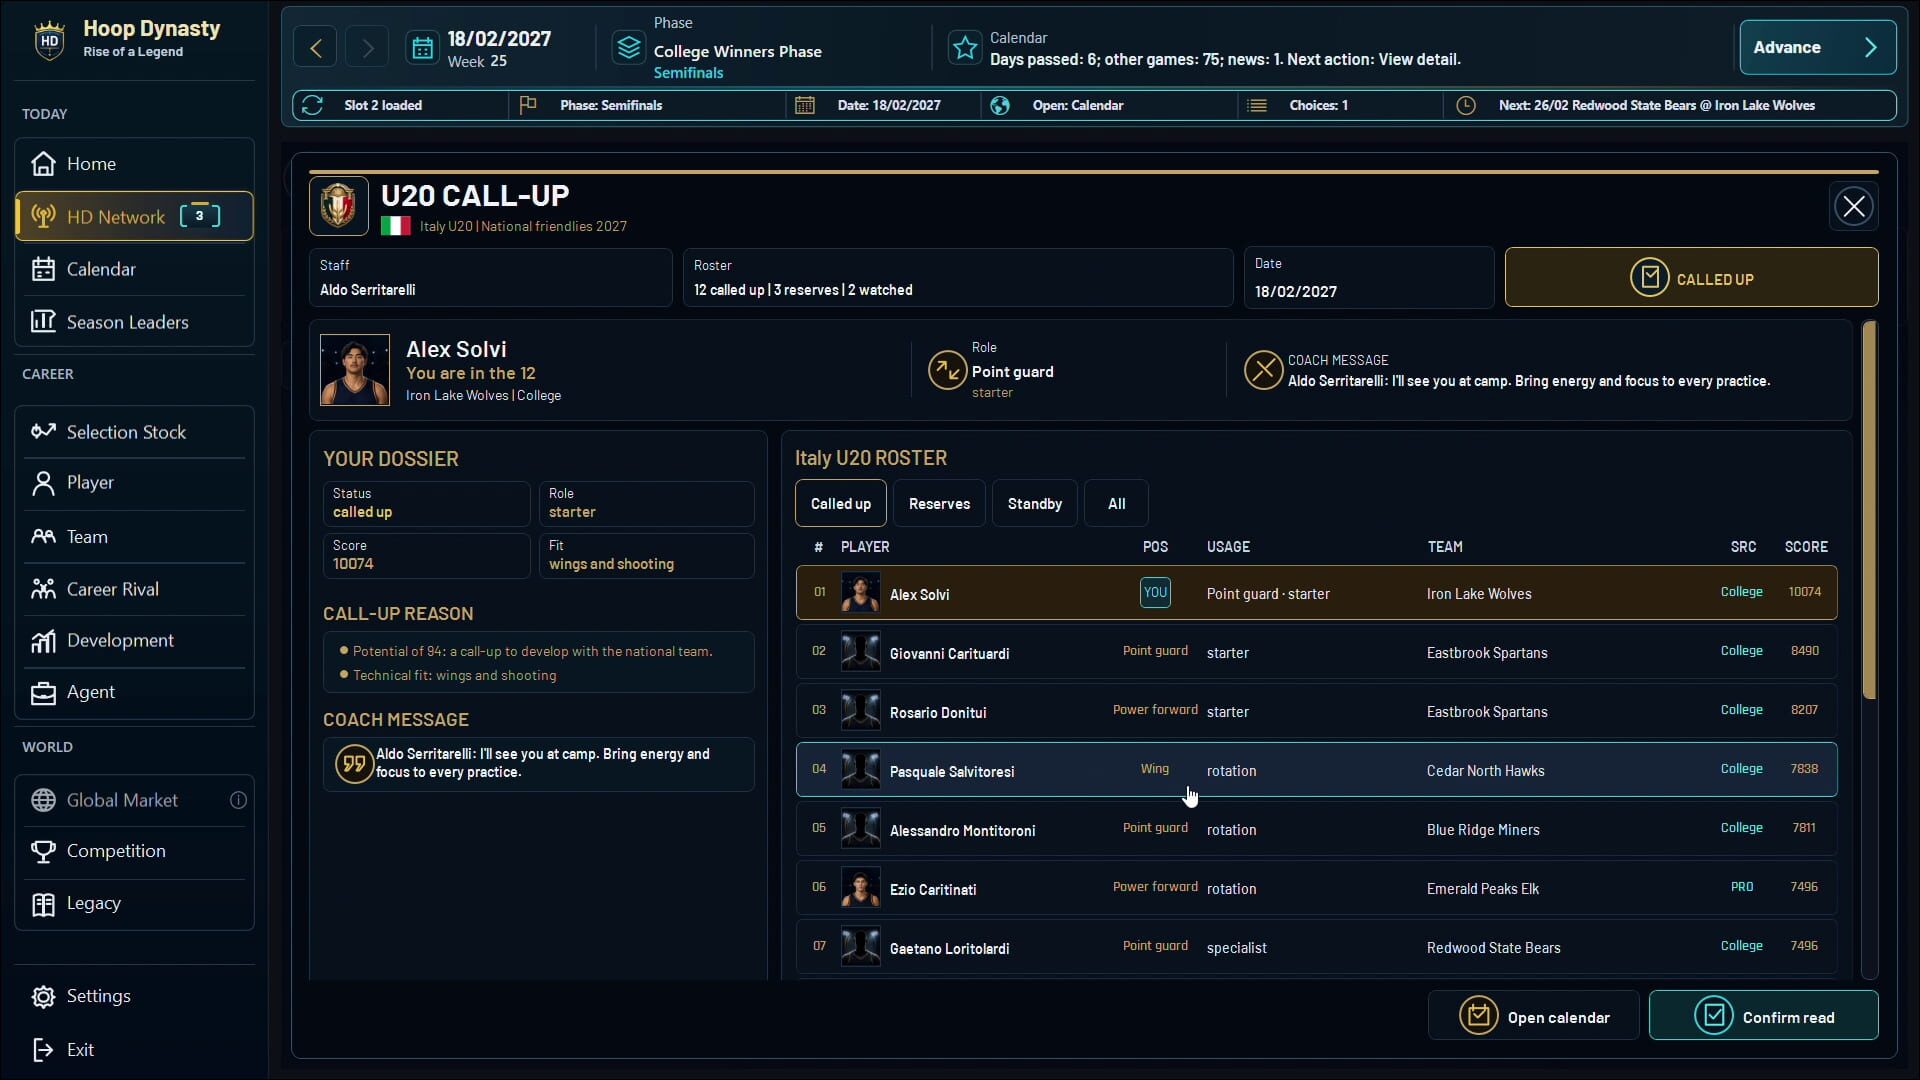Click the info icon next to Global Market
Viewport: 1920px width, 1080px height.
tap(238, 800)
